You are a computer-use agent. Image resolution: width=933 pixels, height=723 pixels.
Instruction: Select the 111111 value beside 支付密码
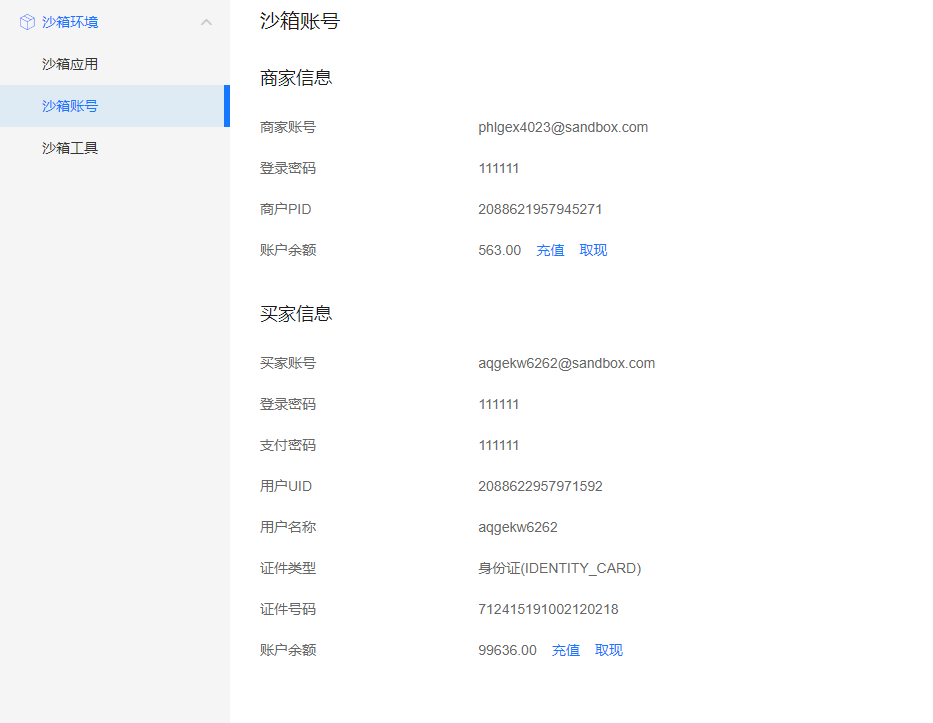tap(499, 445)
